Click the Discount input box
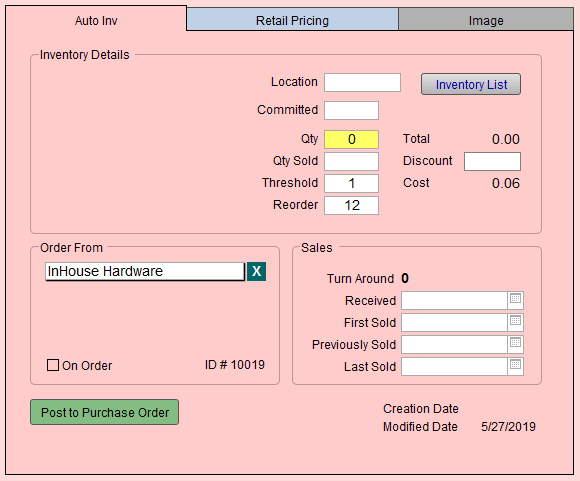The image size is (580, 481). [x=492, y=161]
